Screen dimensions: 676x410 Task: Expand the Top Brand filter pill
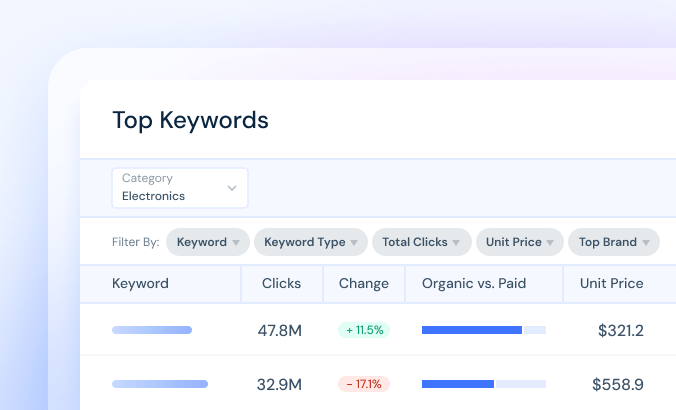[614, 242]
